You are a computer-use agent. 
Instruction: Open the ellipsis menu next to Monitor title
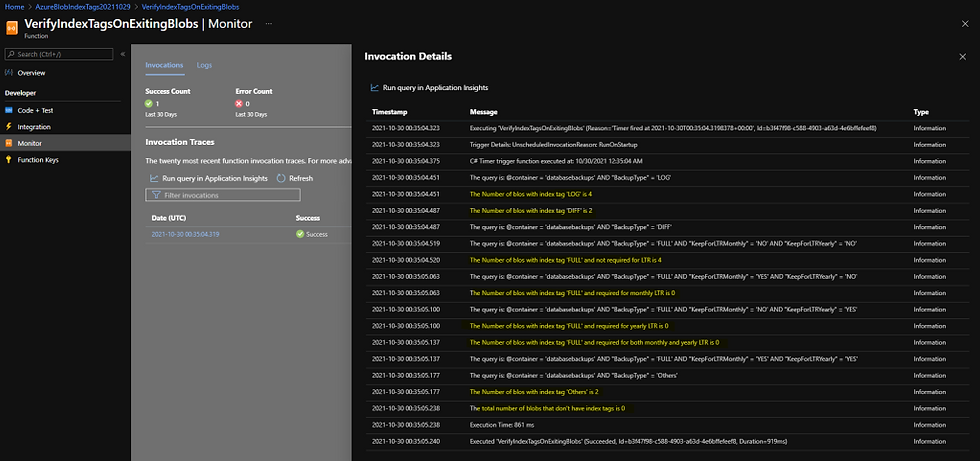(269, 24)
